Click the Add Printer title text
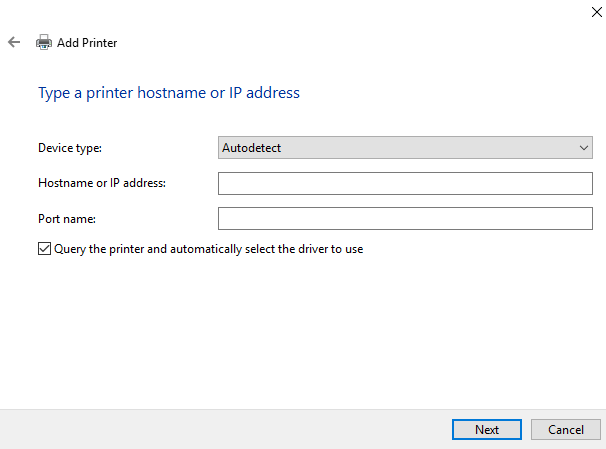 click(87, 43)
